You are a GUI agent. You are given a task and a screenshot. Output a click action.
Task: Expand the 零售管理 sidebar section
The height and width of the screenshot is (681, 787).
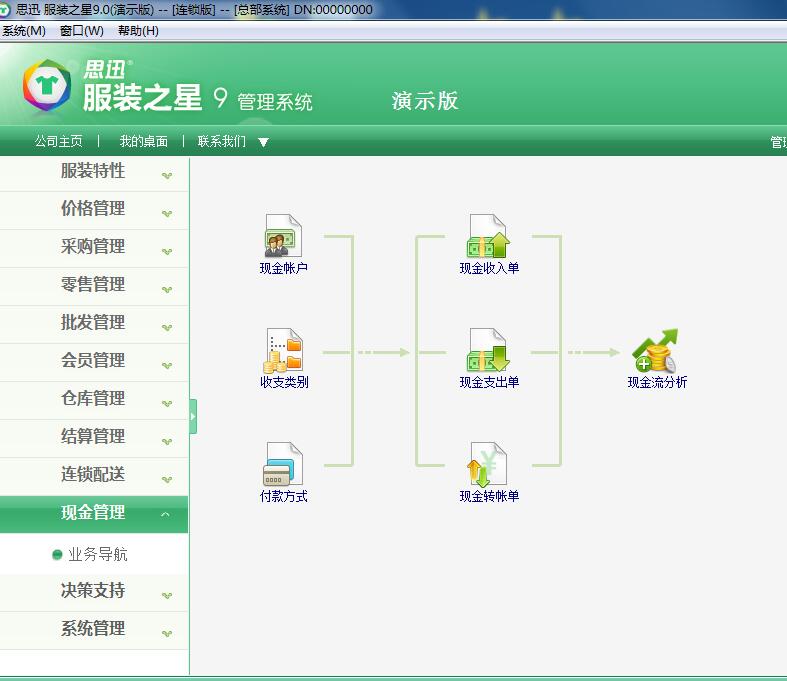[94, 286]
